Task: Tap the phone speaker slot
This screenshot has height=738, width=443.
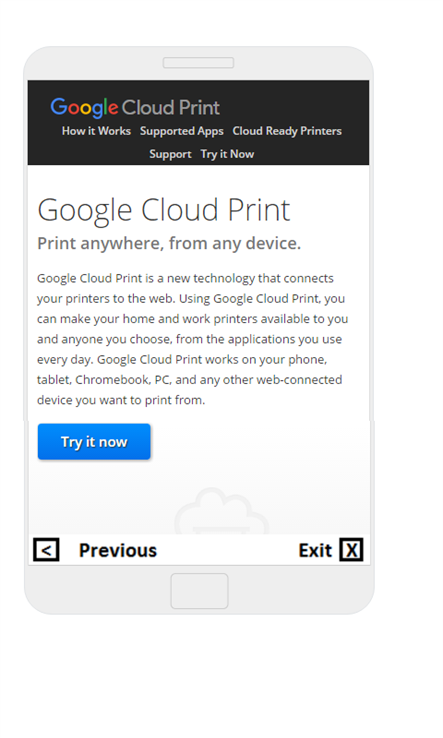Action: [198, 63]
